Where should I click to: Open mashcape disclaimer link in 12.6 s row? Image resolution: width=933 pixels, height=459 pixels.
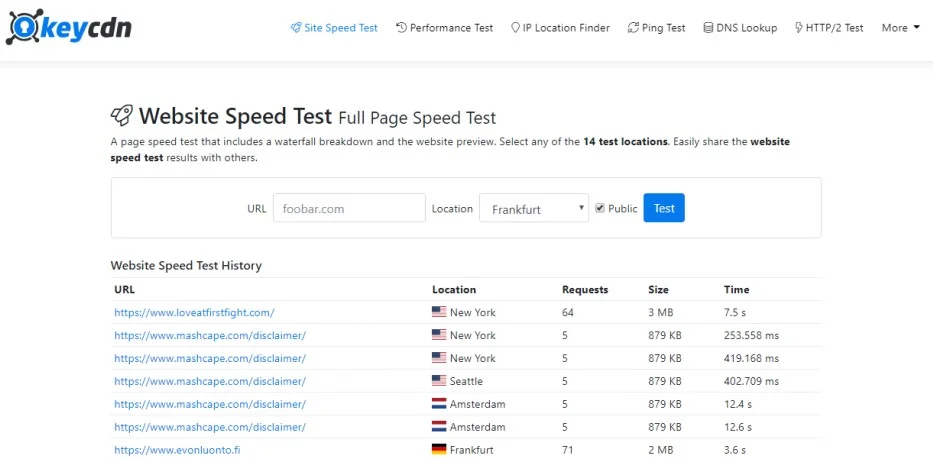click(210, 427)
